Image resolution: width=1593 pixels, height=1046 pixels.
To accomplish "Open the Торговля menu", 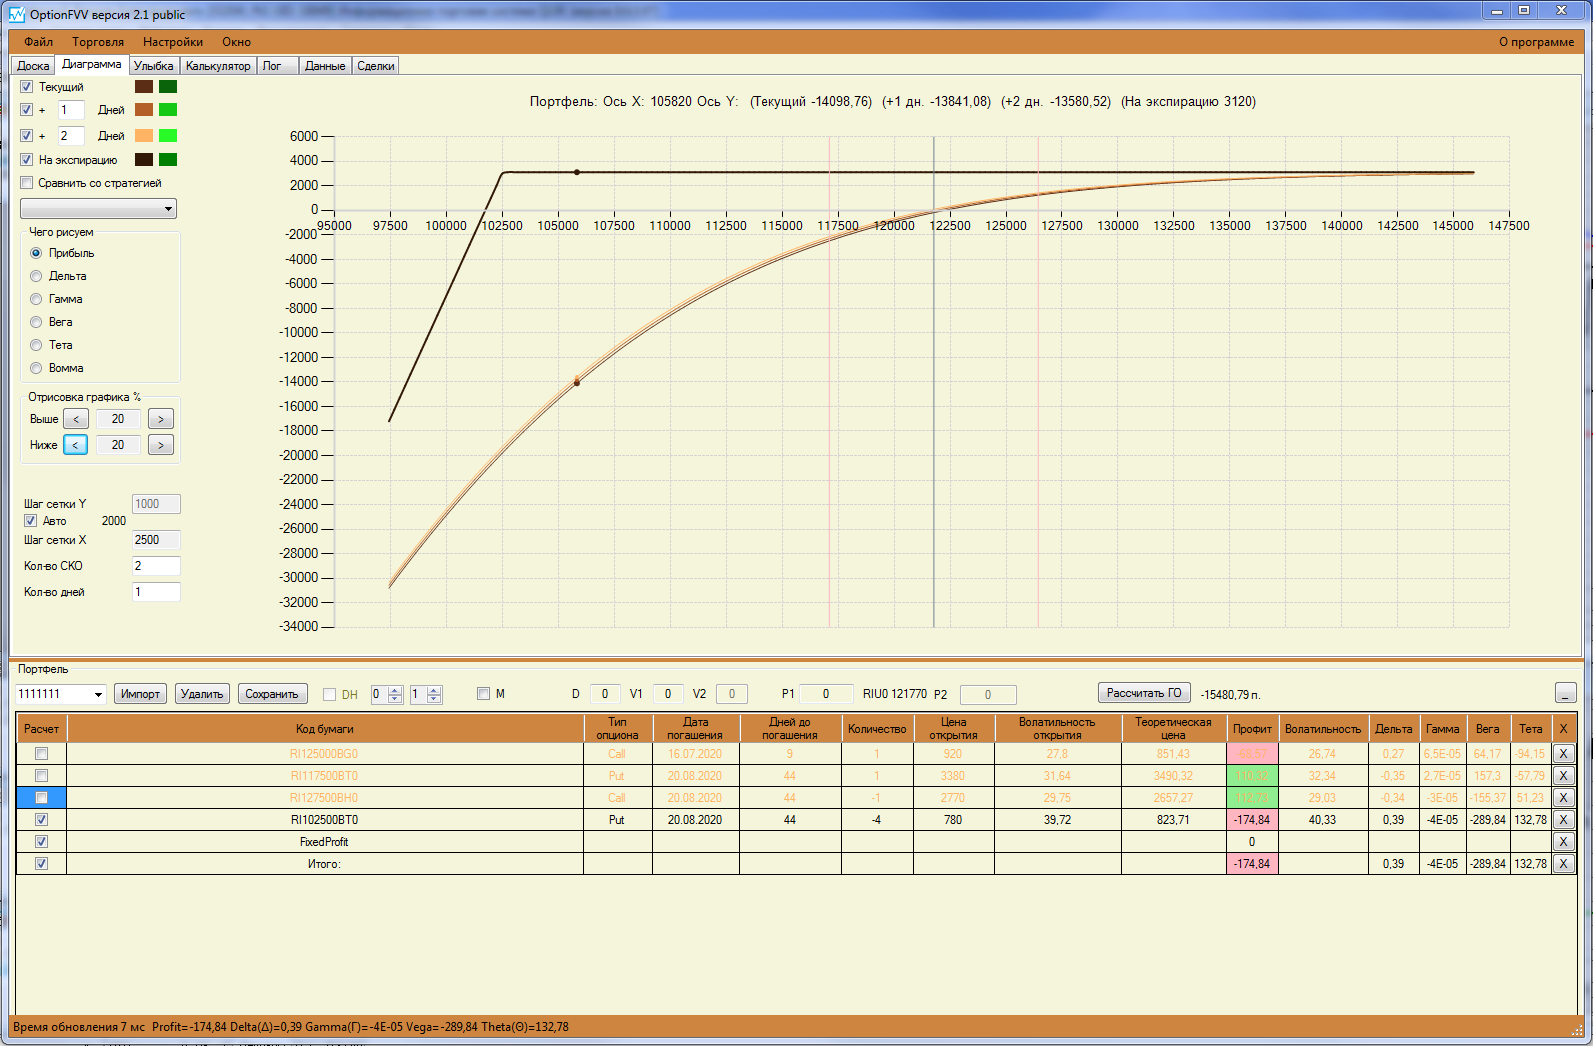I will point(98,42).
